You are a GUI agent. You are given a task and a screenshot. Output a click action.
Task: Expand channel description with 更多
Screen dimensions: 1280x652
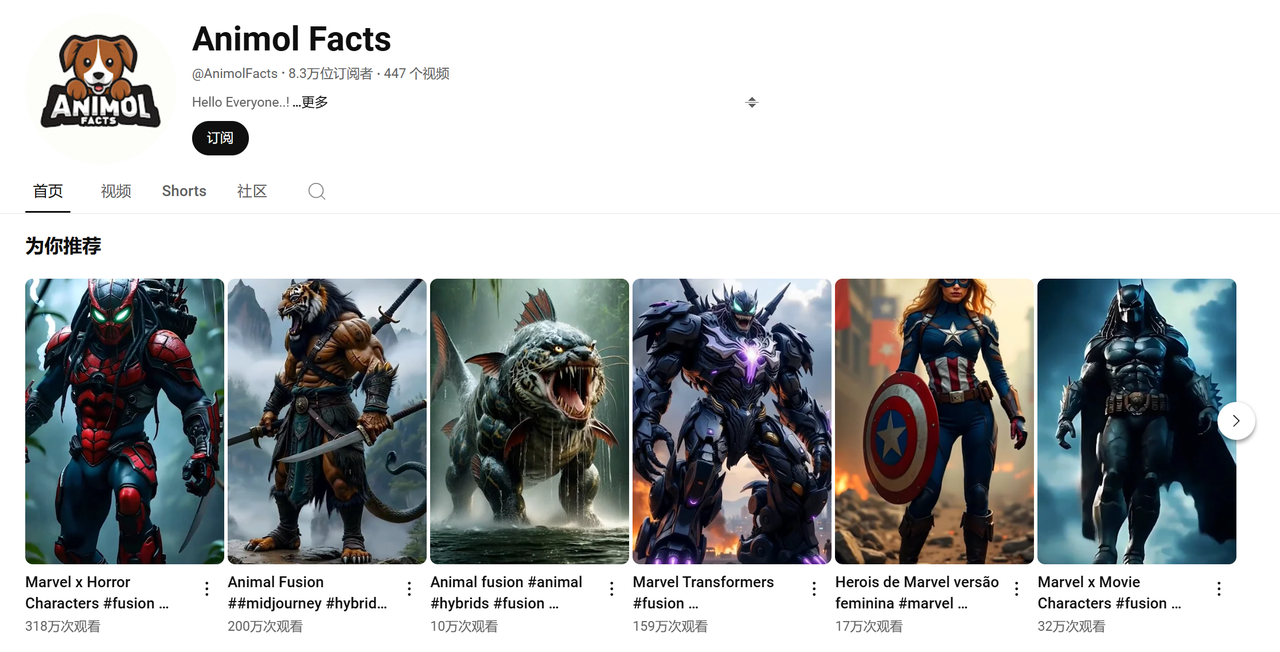click(x=311, y=102)
